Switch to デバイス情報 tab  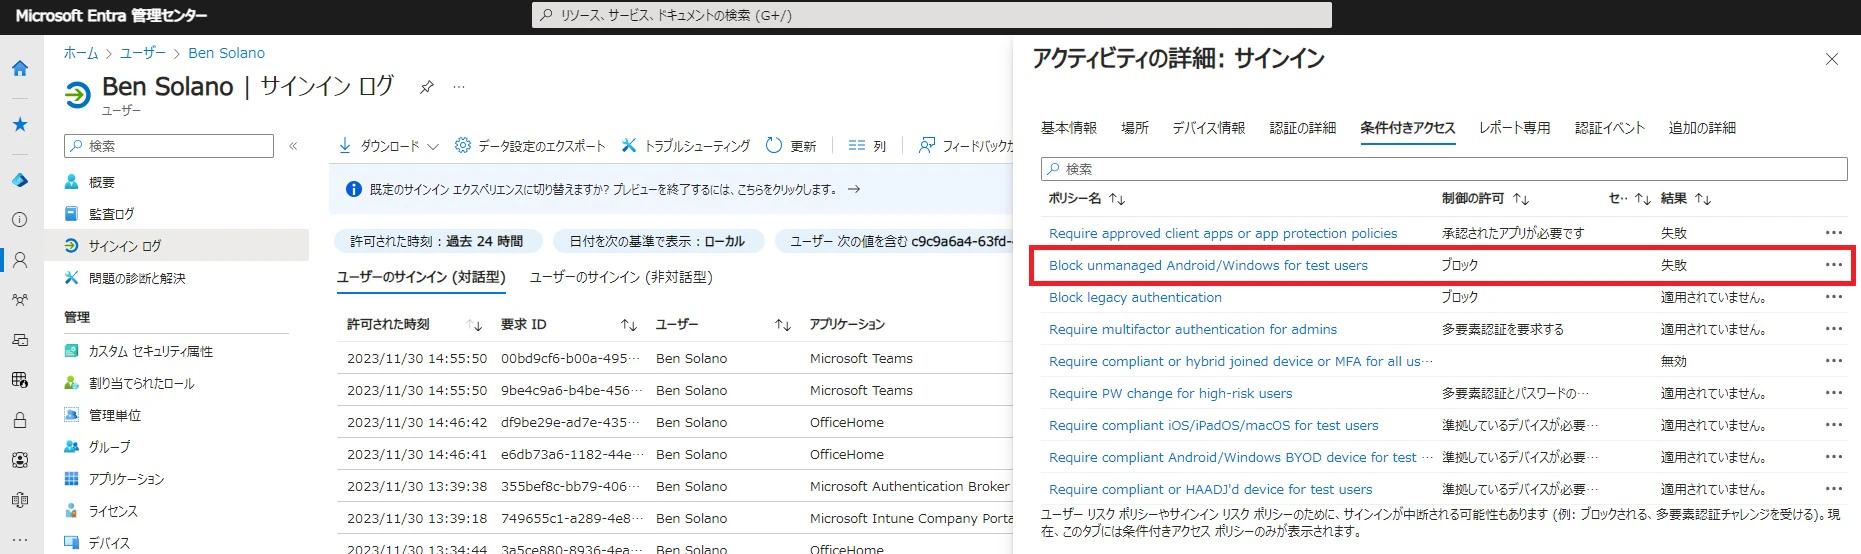click(1209, 128)
